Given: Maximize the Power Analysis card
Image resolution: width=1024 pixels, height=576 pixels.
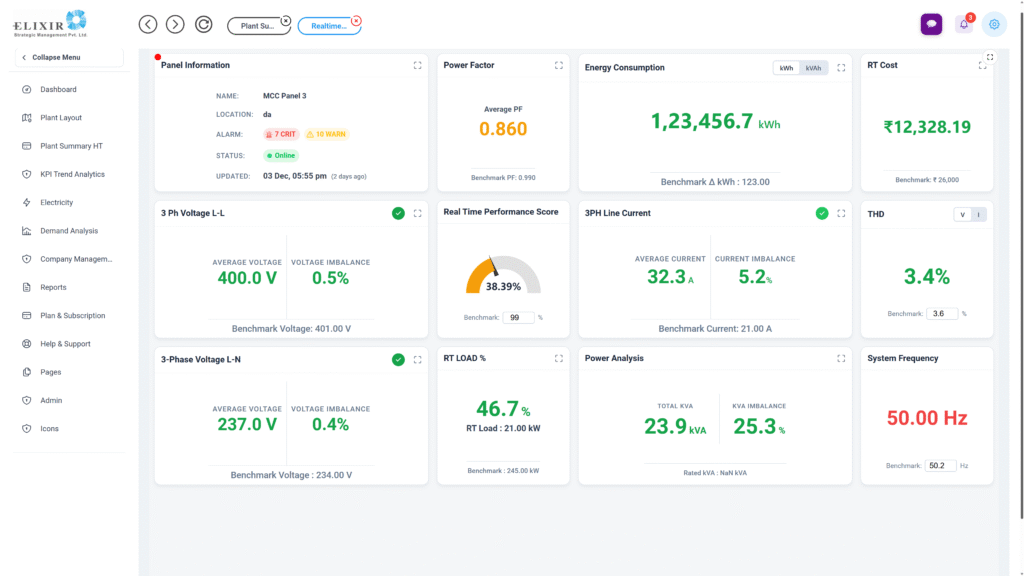Looking at the screenshot, I should pos(841,358).
